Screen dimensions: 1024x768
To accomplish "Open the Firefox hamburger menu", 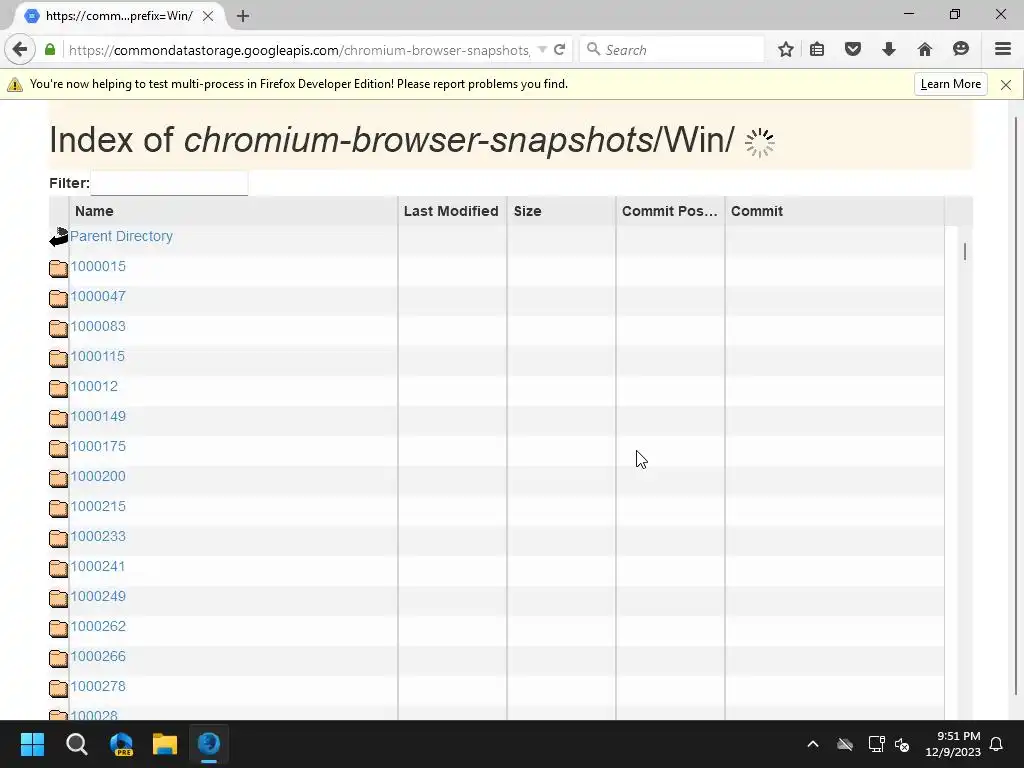I will pos(1003,50).
